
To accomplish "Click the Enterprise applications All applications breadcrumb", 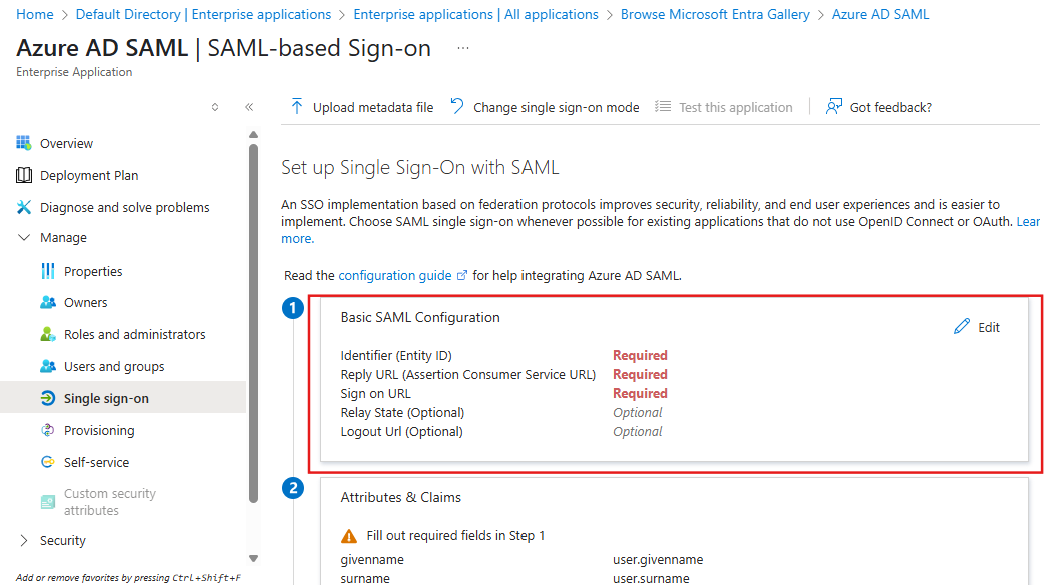I will (x=476, y=14).
